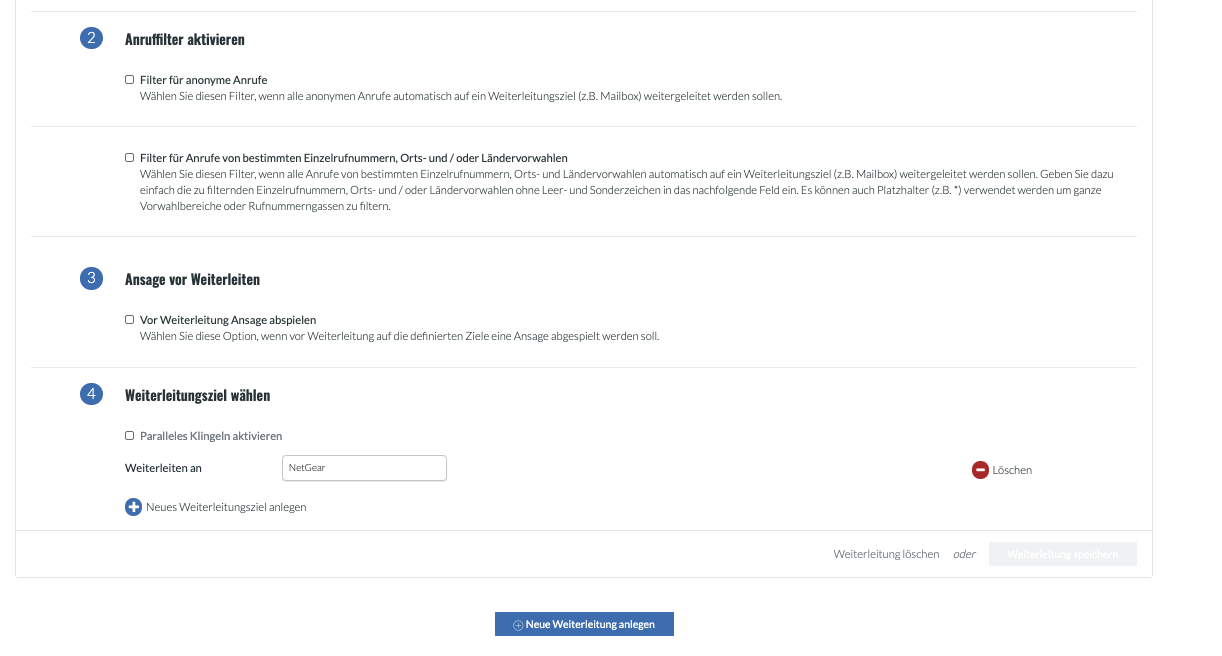
Task: Click the Weiterleitung löschen link
Action: (x=886, y=554)
